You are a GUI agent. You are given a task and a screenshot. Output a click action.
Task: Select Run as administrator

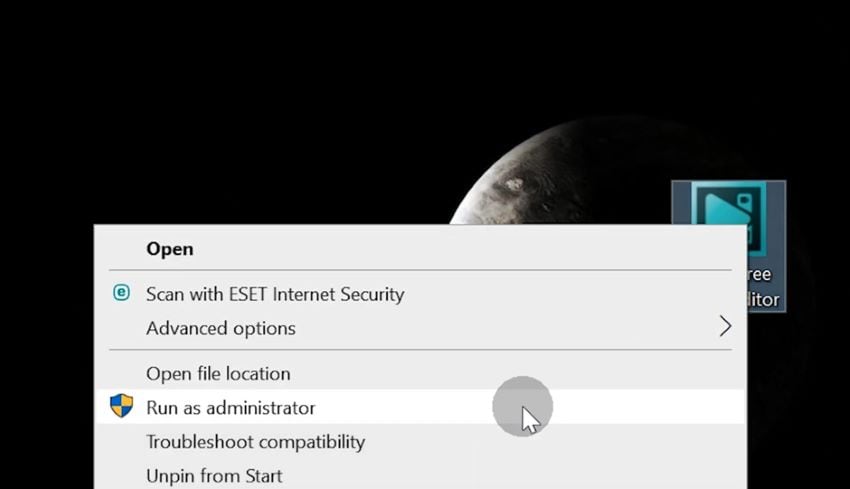[x=420, y=407]
